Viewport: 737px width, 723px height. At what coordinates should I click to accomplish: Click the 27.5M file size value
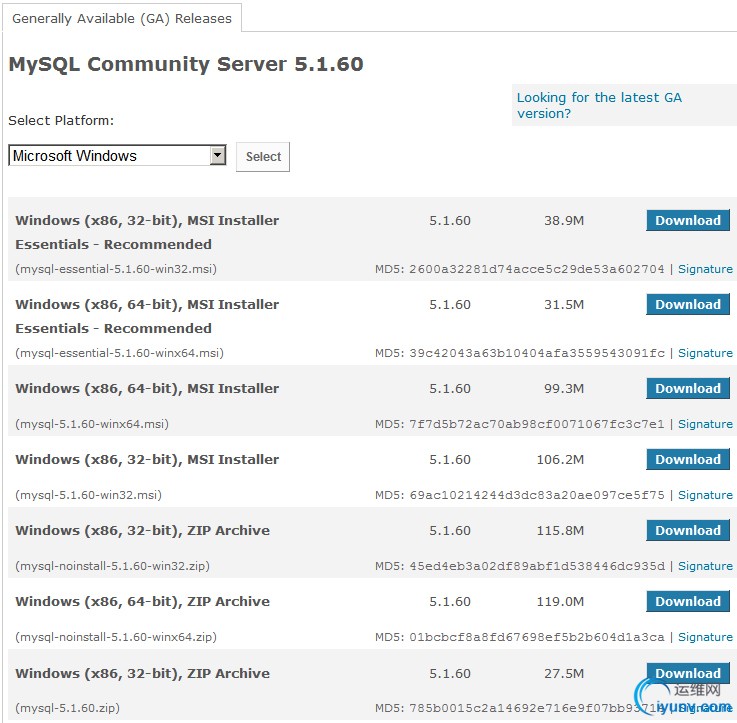(x=564, y=674)
